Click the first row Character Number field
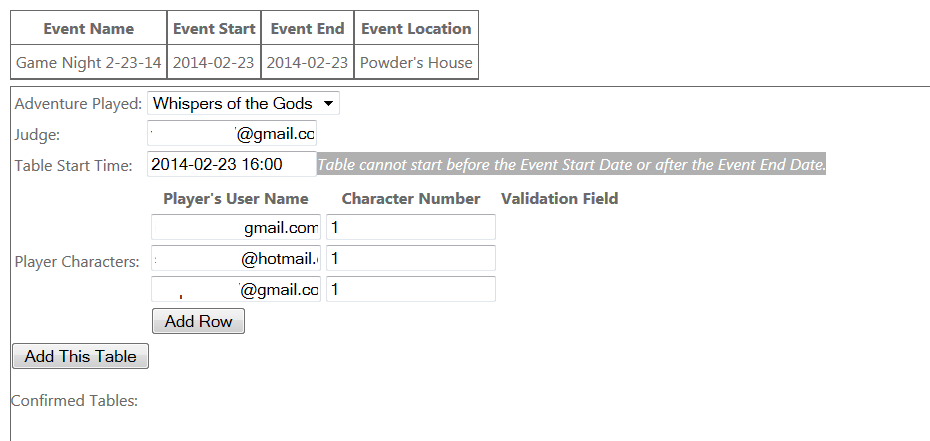 (410, 228)
